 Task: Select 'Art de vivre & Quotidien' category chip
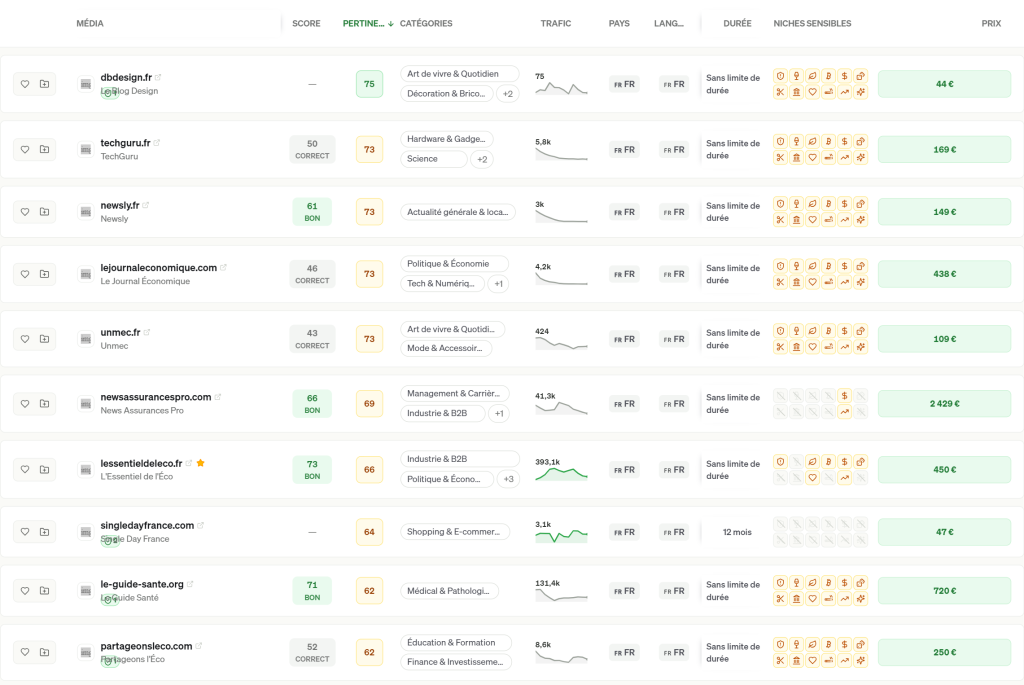point(460,74)
